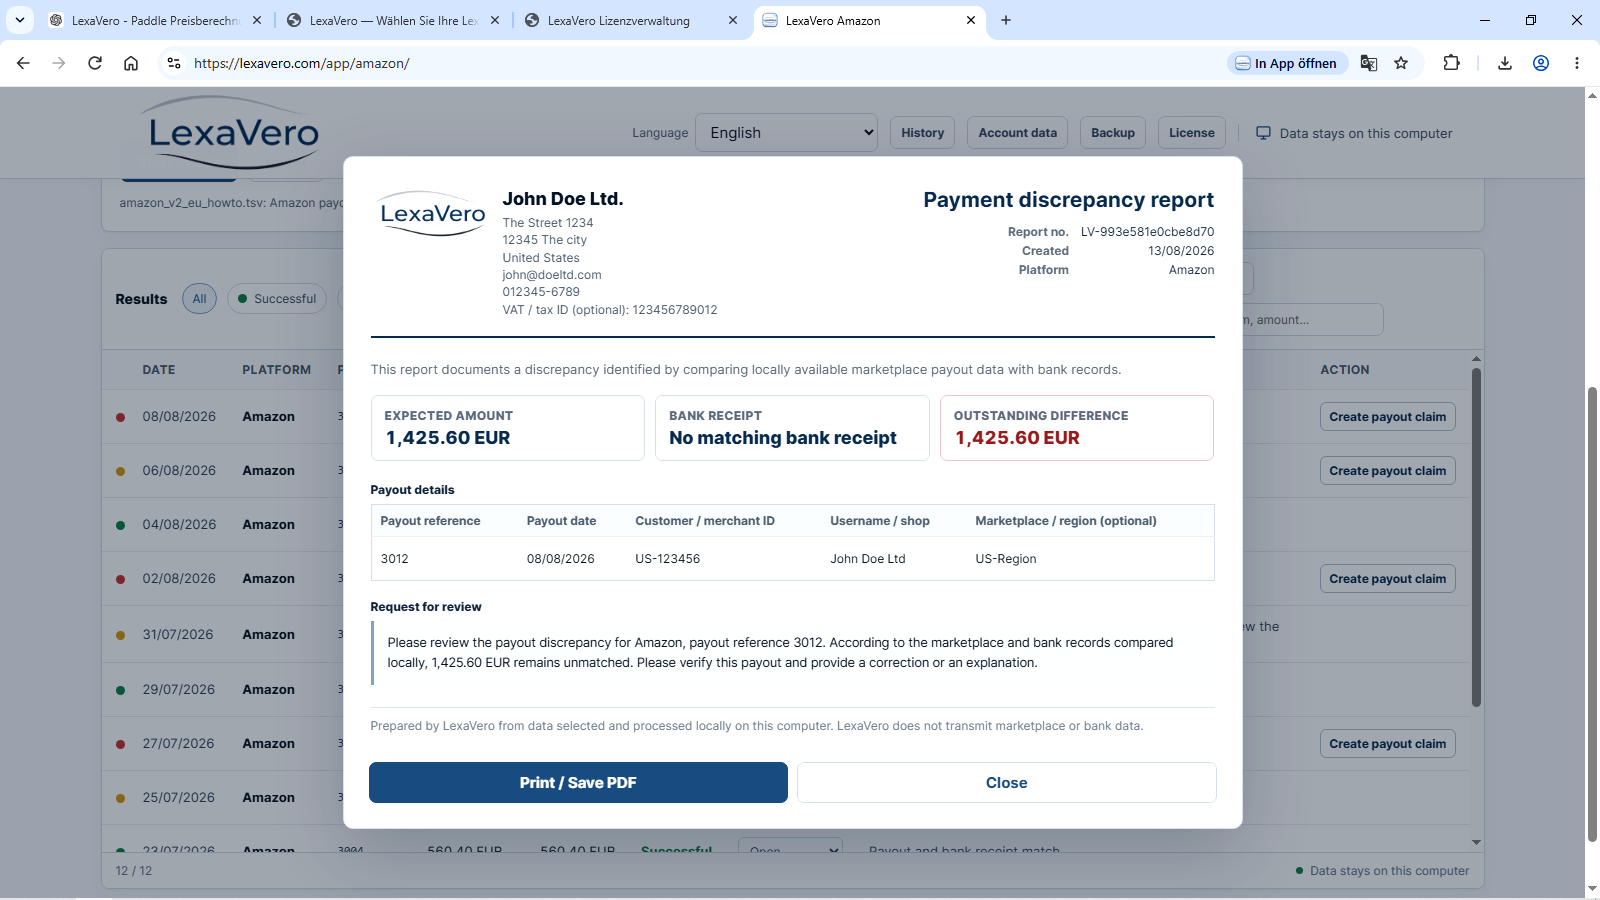Close the LexaVero Lizenzverwaltung tab
The height and width of the screenshot is (900, 1600).
click(x=733, y=20)
